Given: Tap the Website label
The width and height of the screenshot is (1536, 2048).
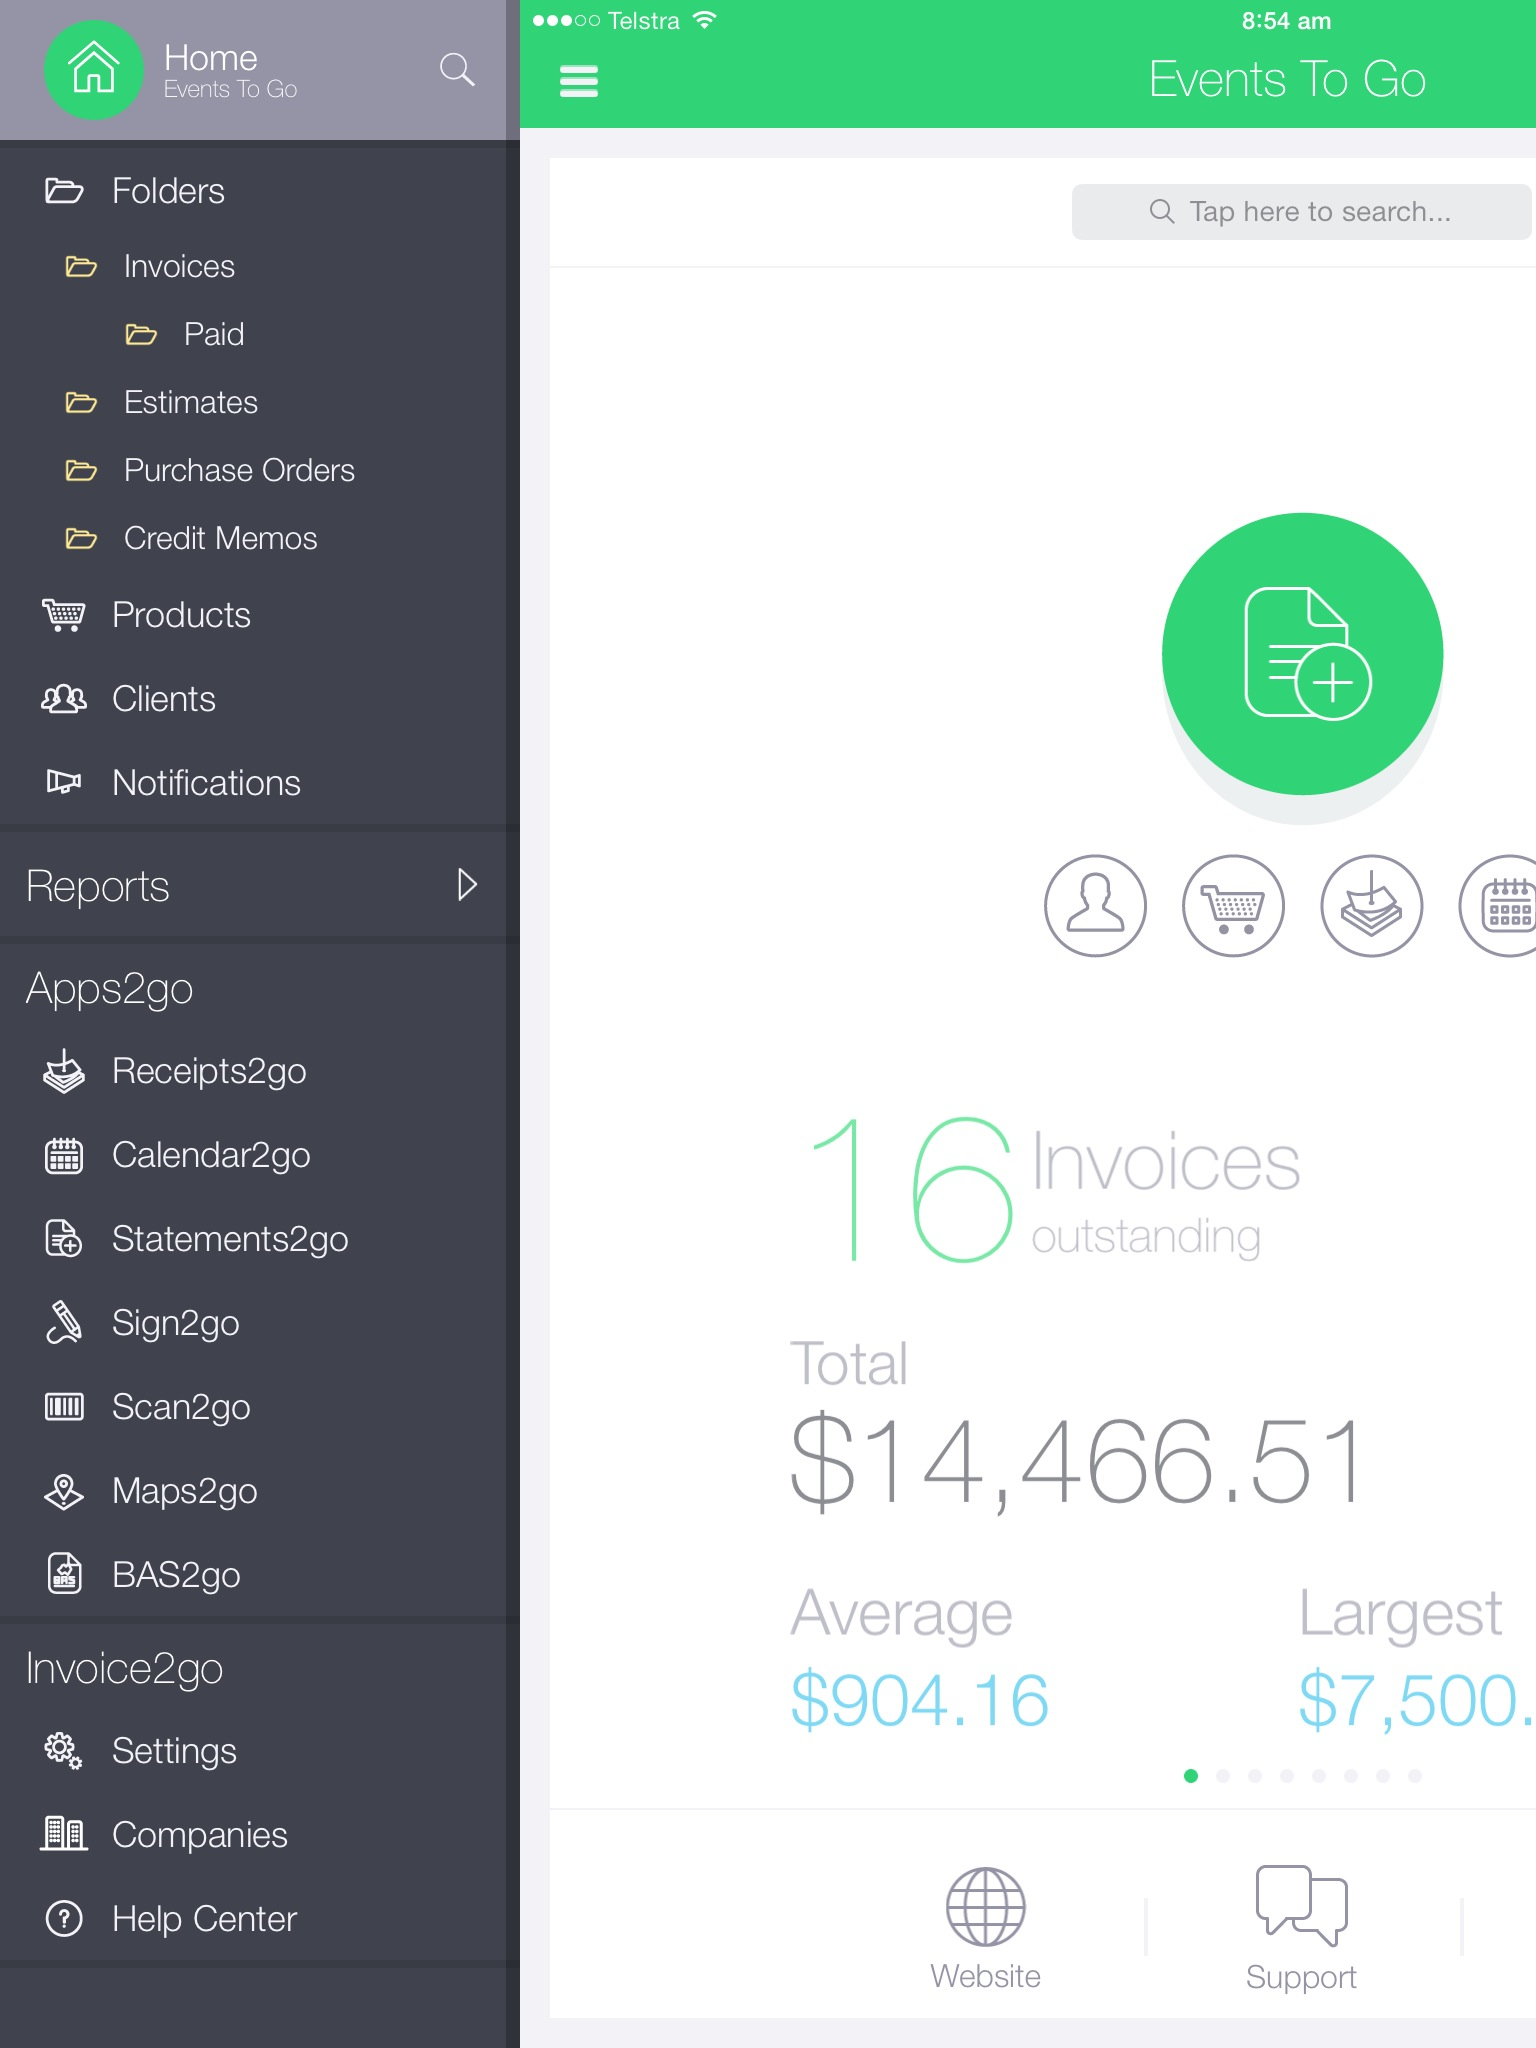Looking at the screenshot, I should coord(985,1976).
